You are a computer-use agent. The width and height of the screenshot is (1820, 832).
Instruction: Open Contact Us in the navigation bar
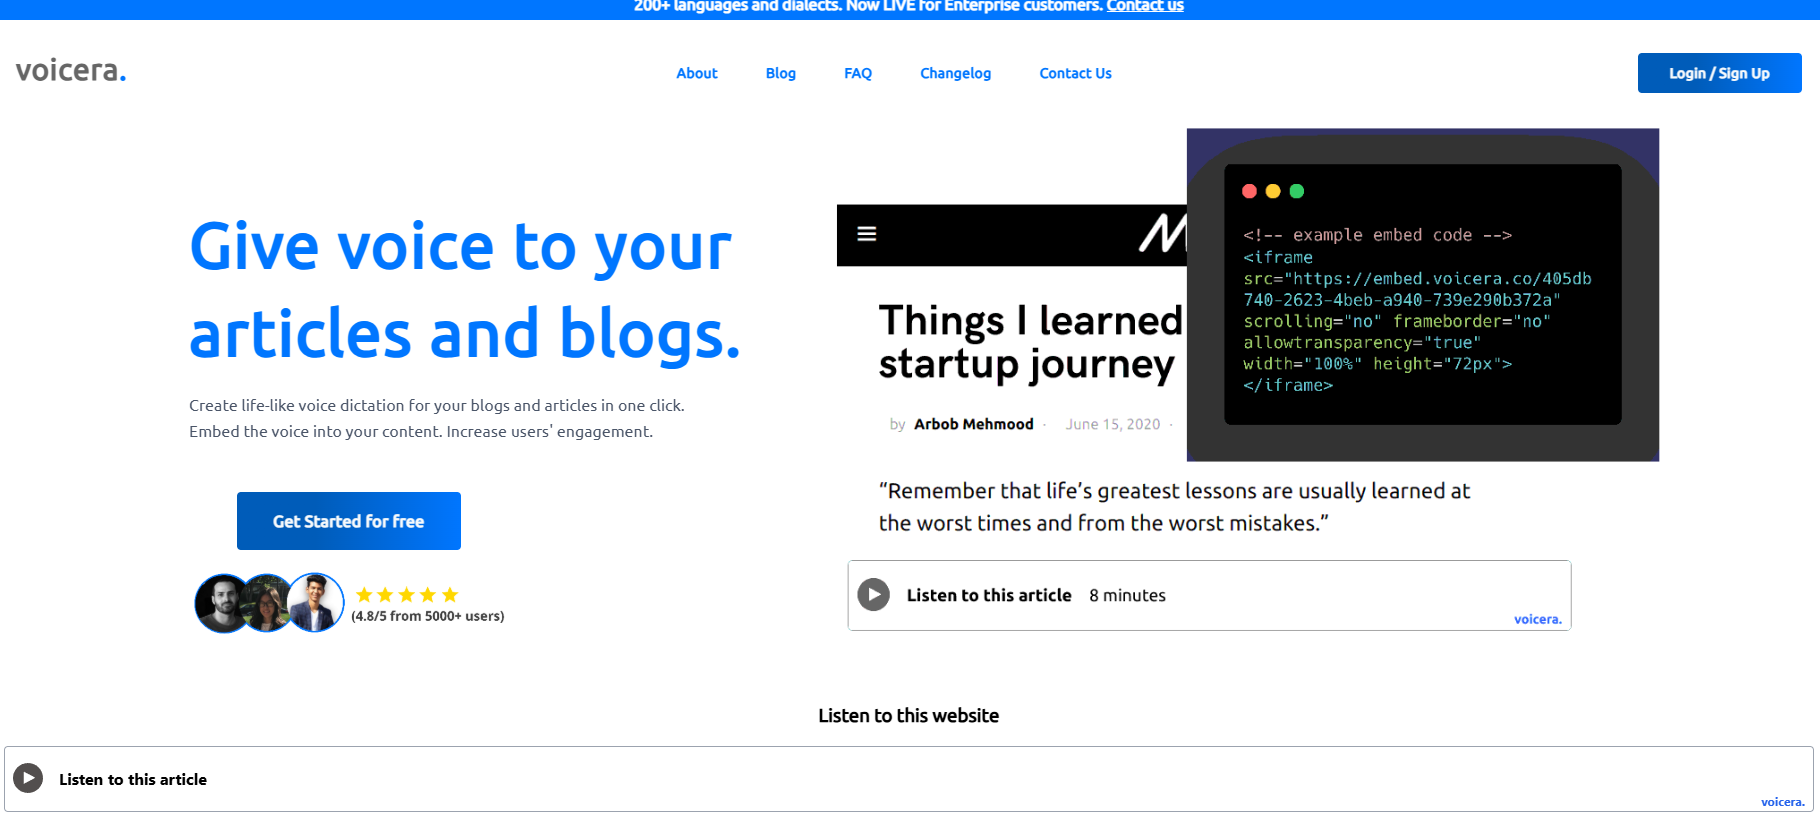click(1075, 73)
